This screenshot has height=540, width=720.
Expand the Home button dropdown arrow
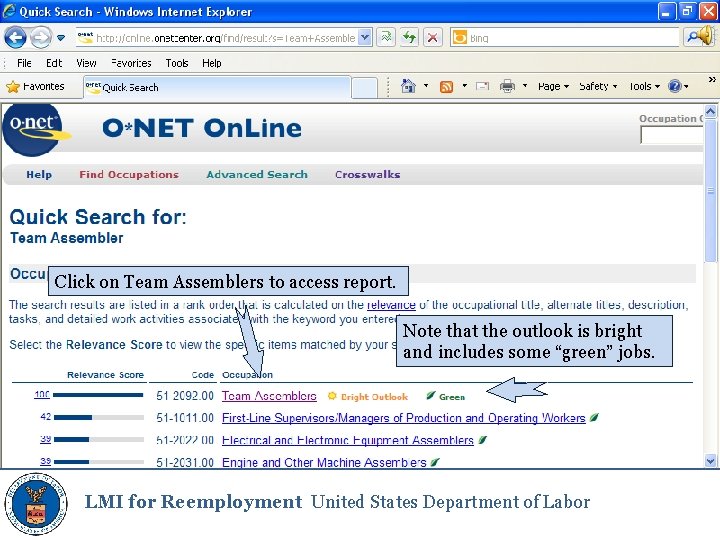[x=426, y=86]
